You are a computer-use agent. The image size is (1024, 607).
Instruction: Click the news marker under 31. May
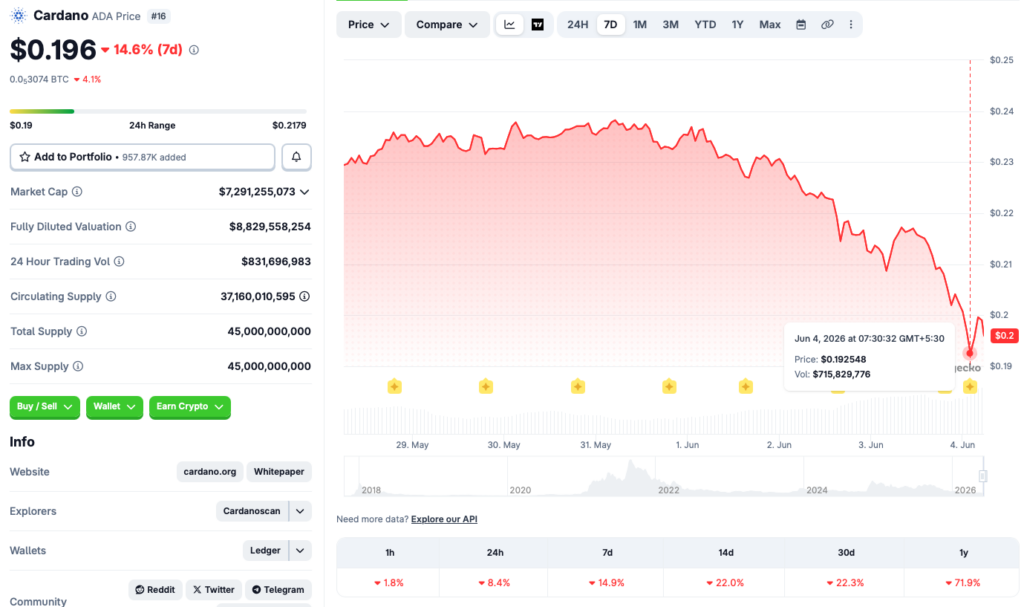[x=578, y=387]
